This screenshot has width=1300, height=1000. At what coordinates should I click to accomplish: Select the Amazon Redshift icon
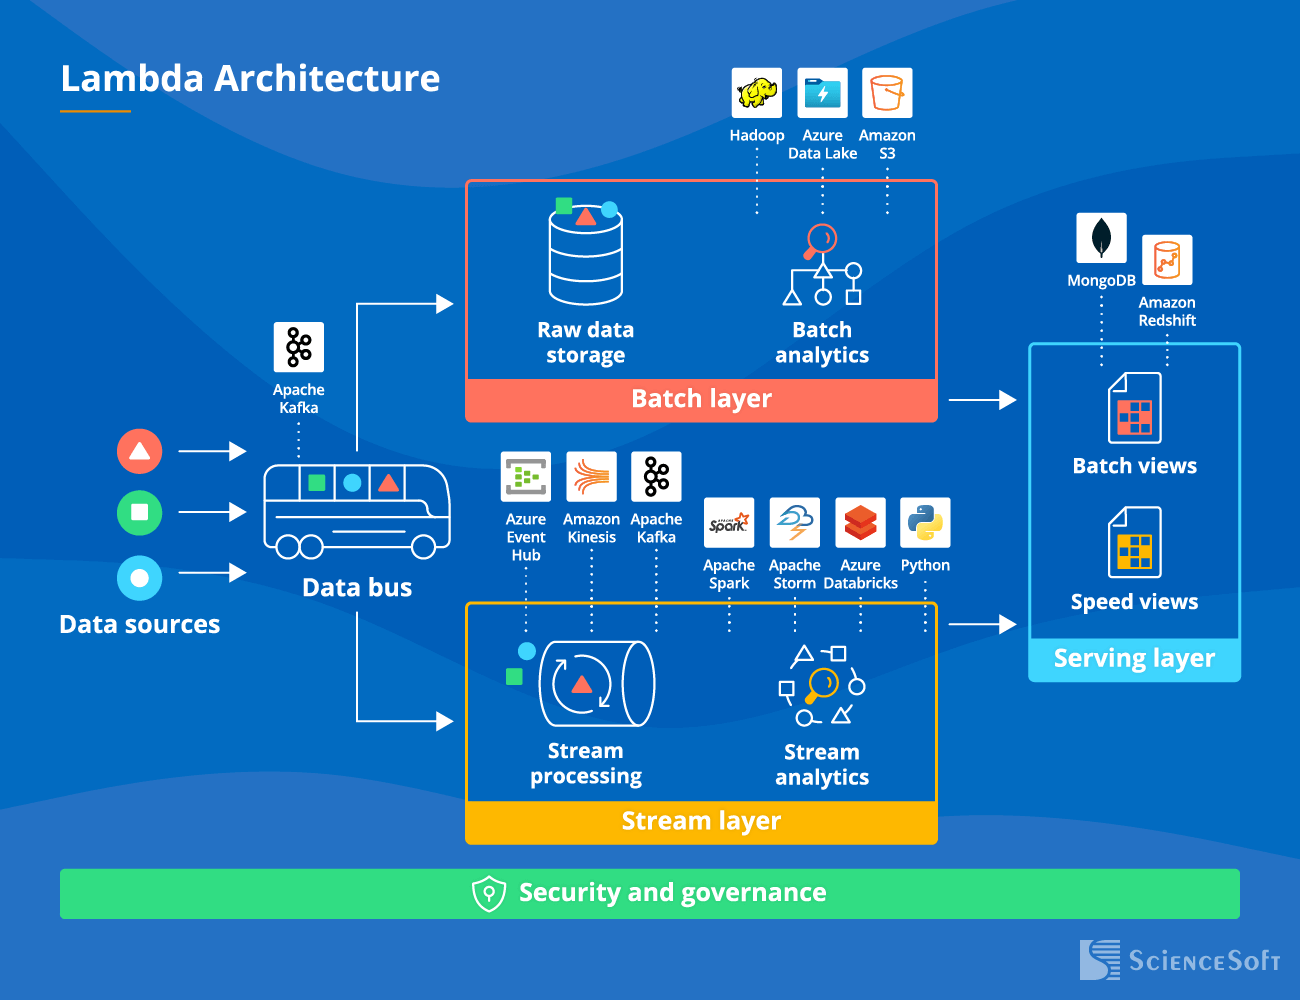1167,257
